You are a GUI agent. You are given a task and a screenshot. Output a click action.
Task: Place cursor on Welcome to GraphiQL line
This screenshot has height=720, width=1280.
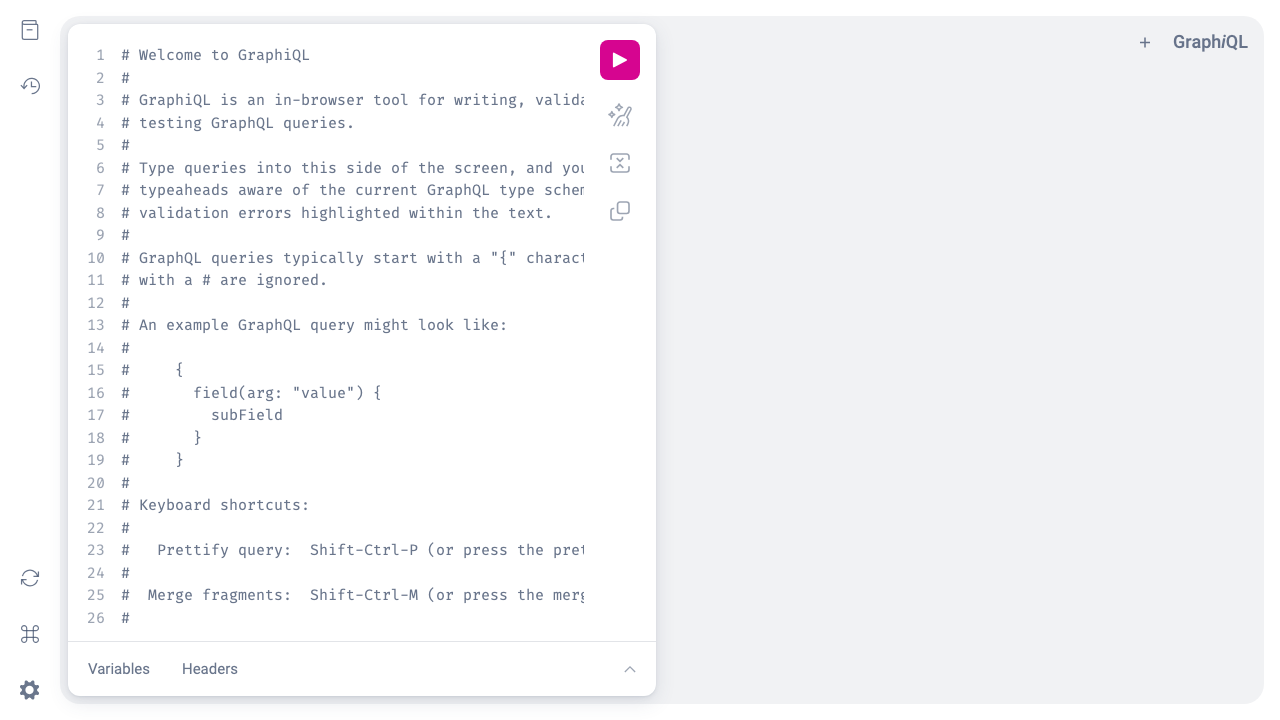(215, 55)
